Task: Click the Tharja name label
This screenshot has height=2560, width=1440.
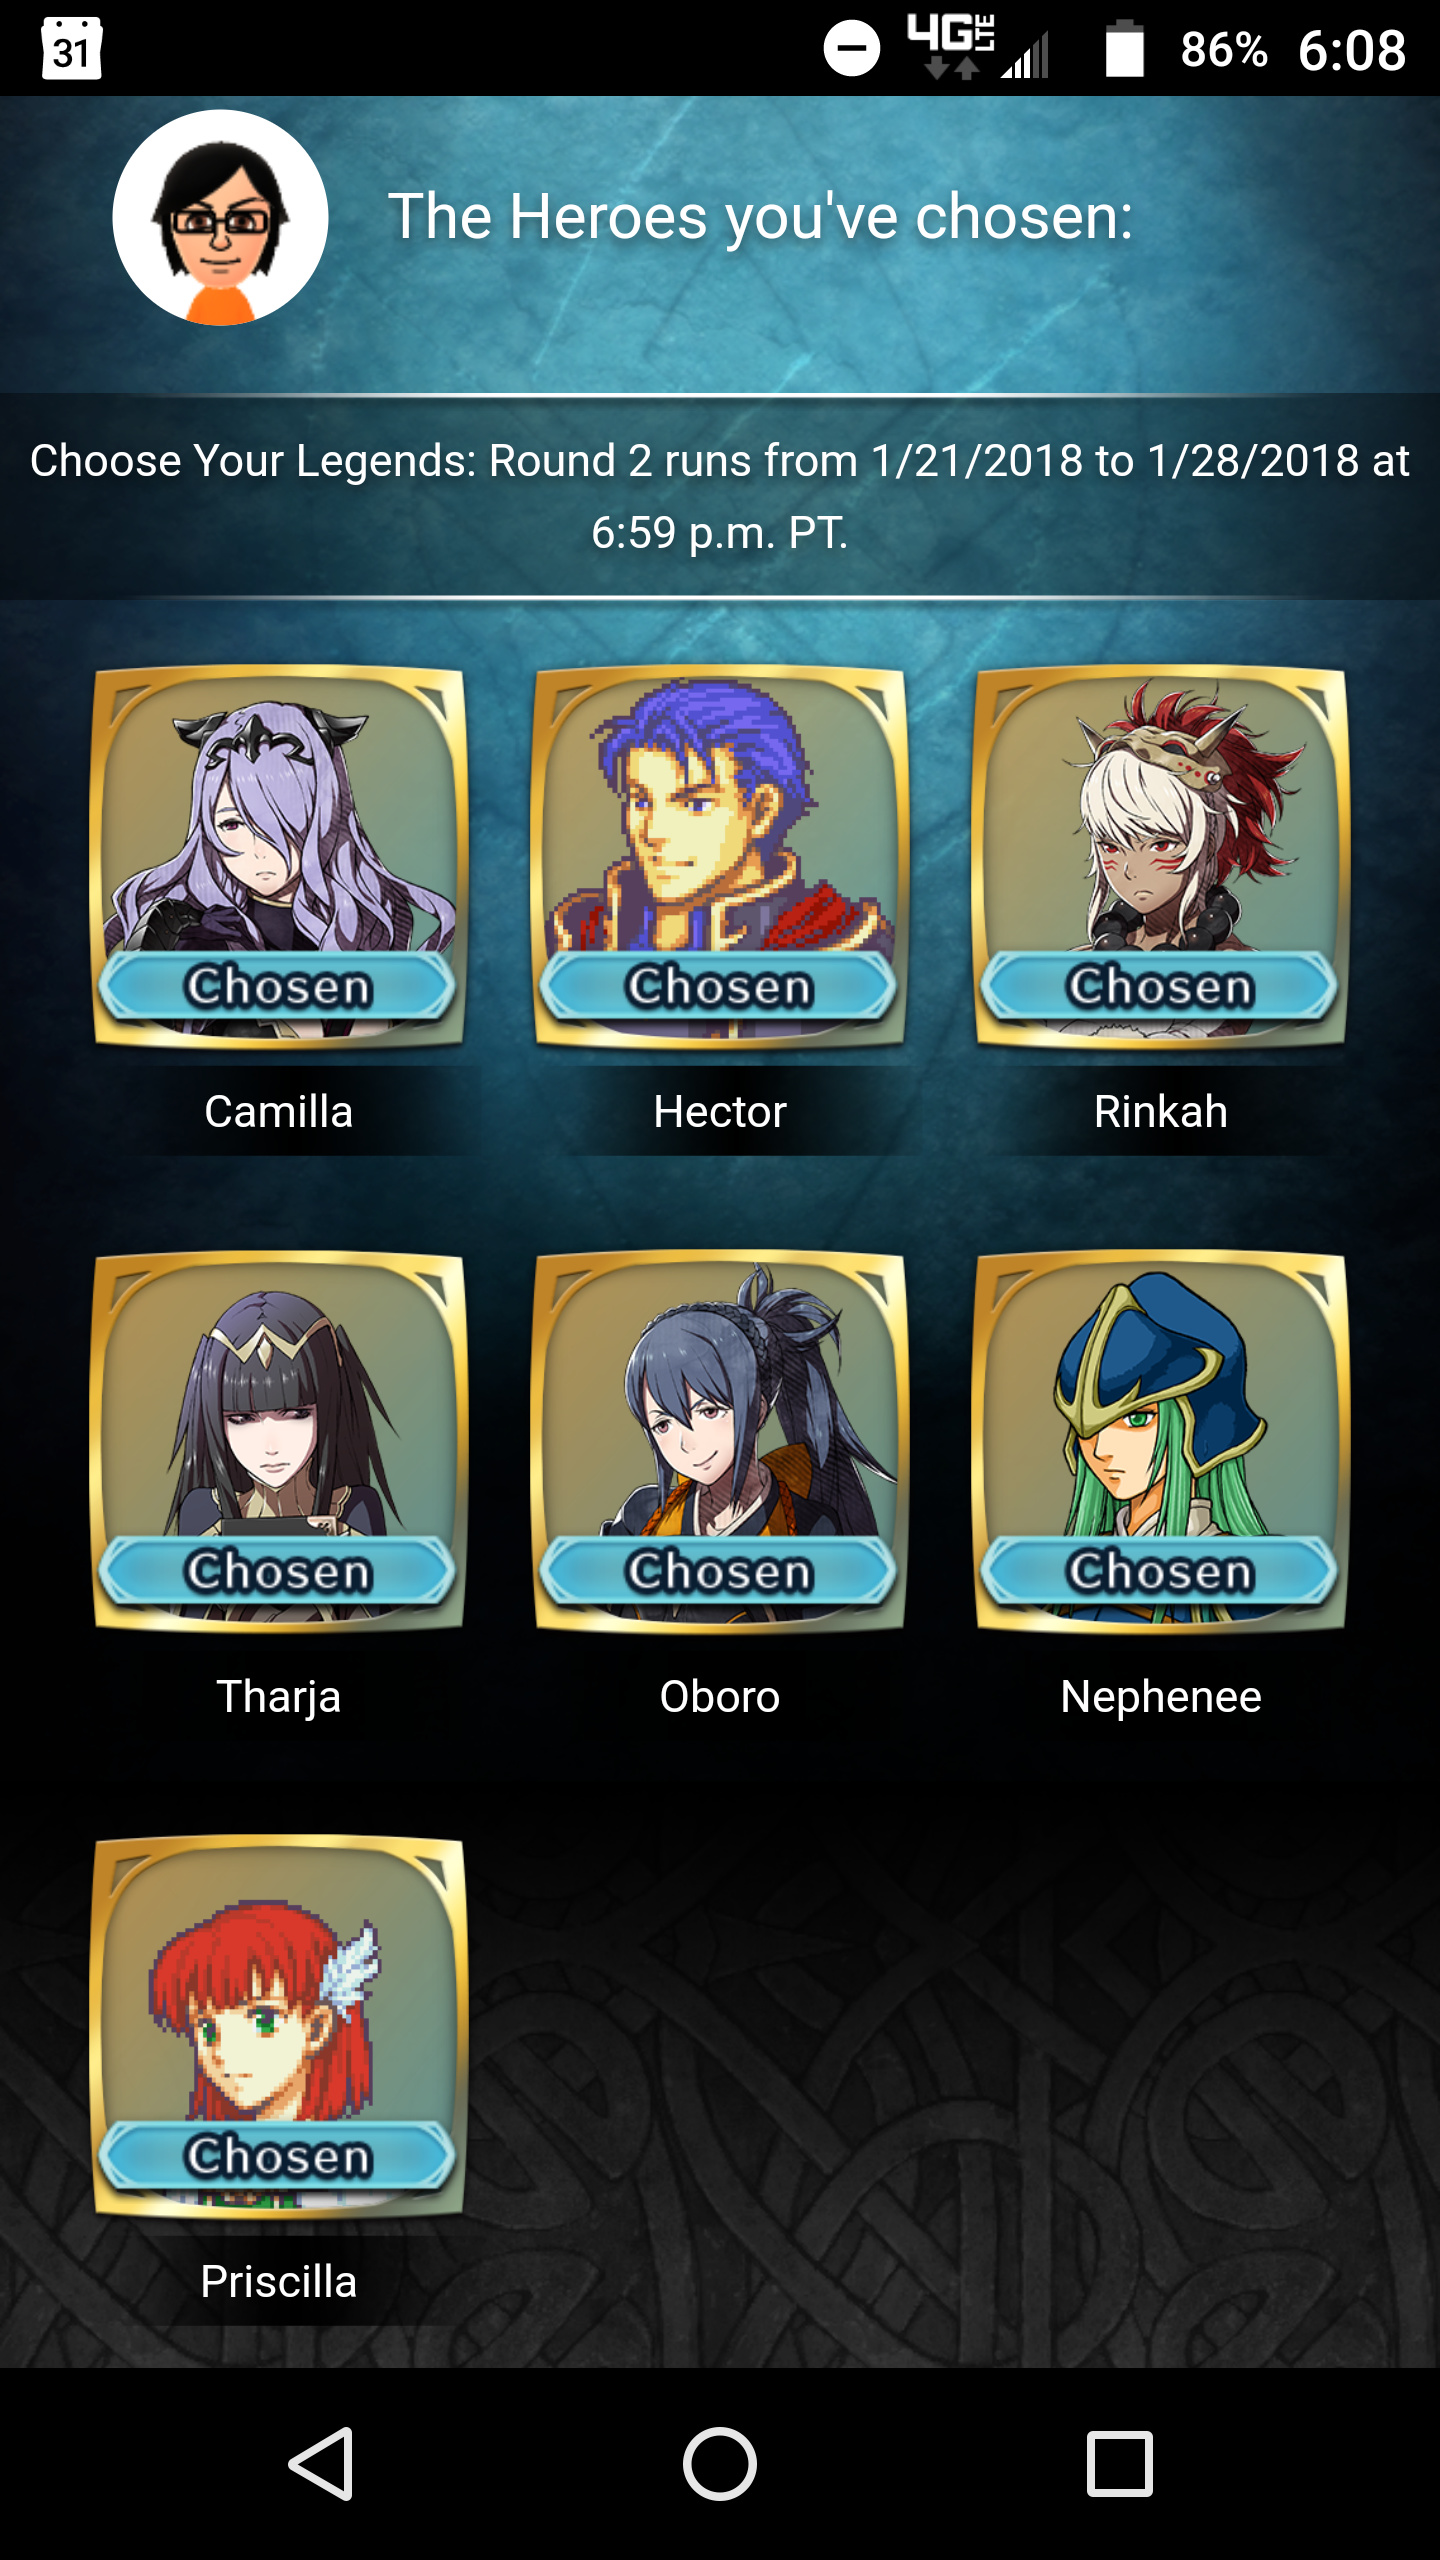Action: click(279, 1697)
